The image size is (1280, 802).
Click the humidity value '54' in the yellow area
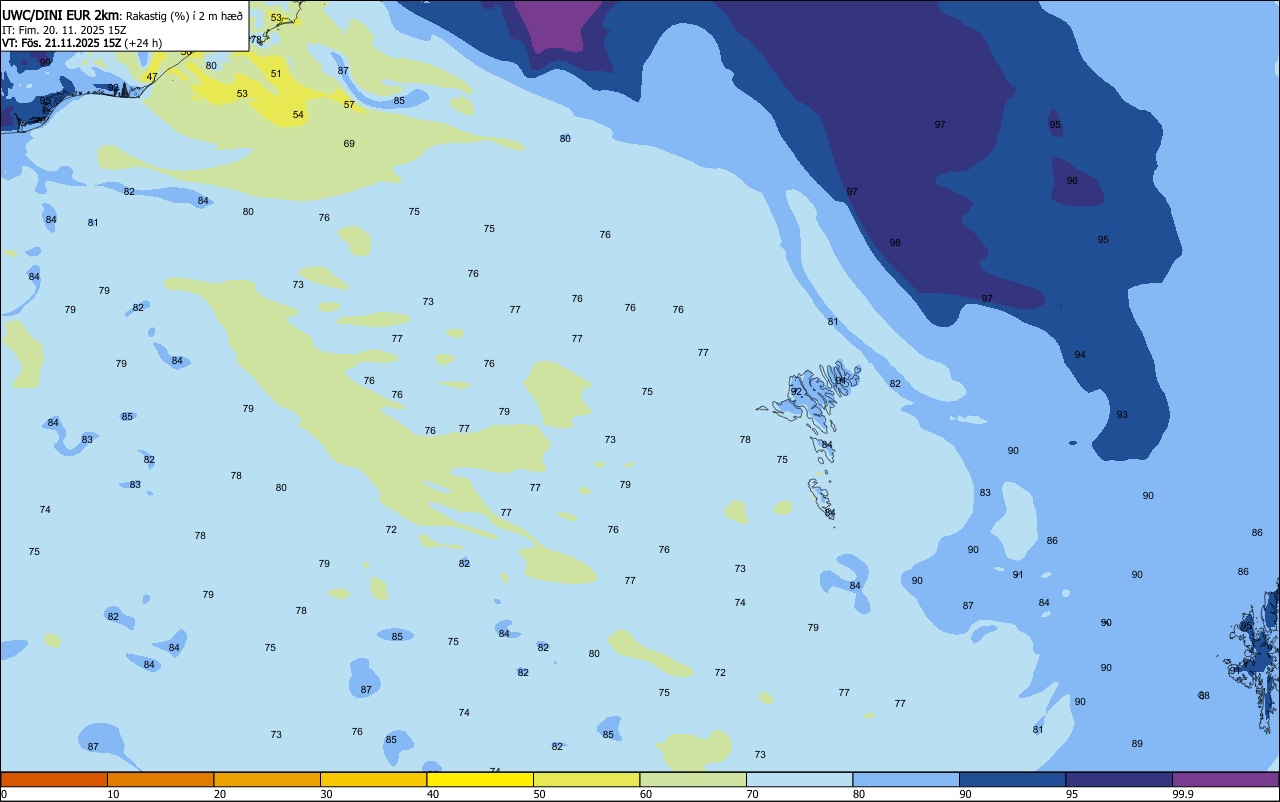click(298, 115)
